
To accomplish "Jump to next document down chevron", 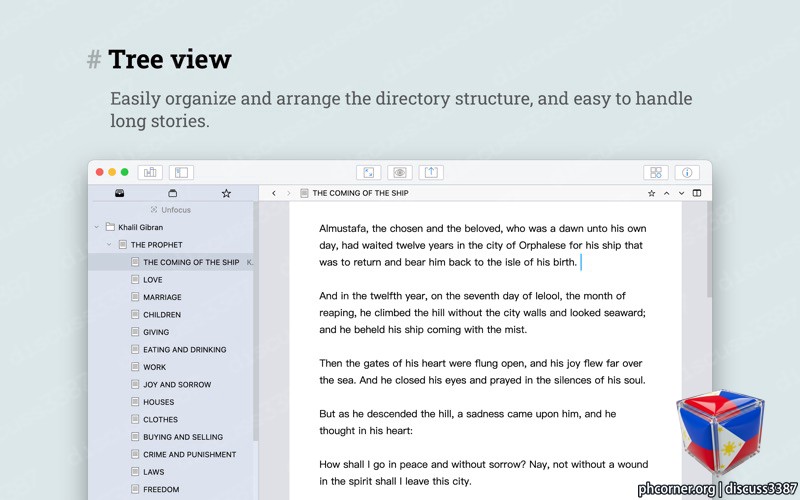I will point(681,193).
